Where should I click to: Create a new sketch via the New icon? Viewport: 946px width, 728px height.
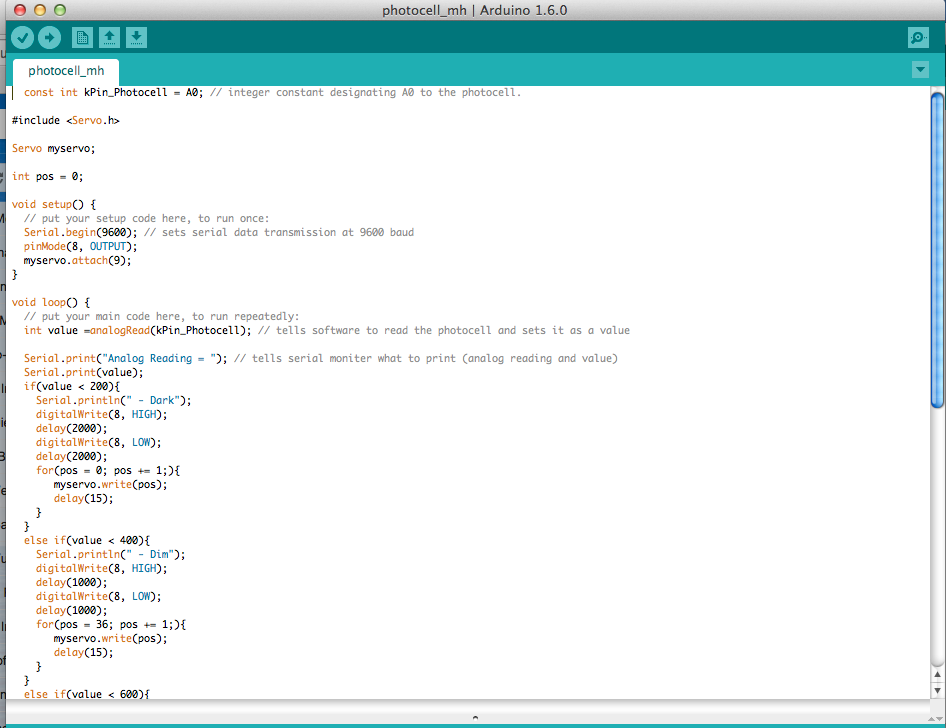[x=82, y=37]
